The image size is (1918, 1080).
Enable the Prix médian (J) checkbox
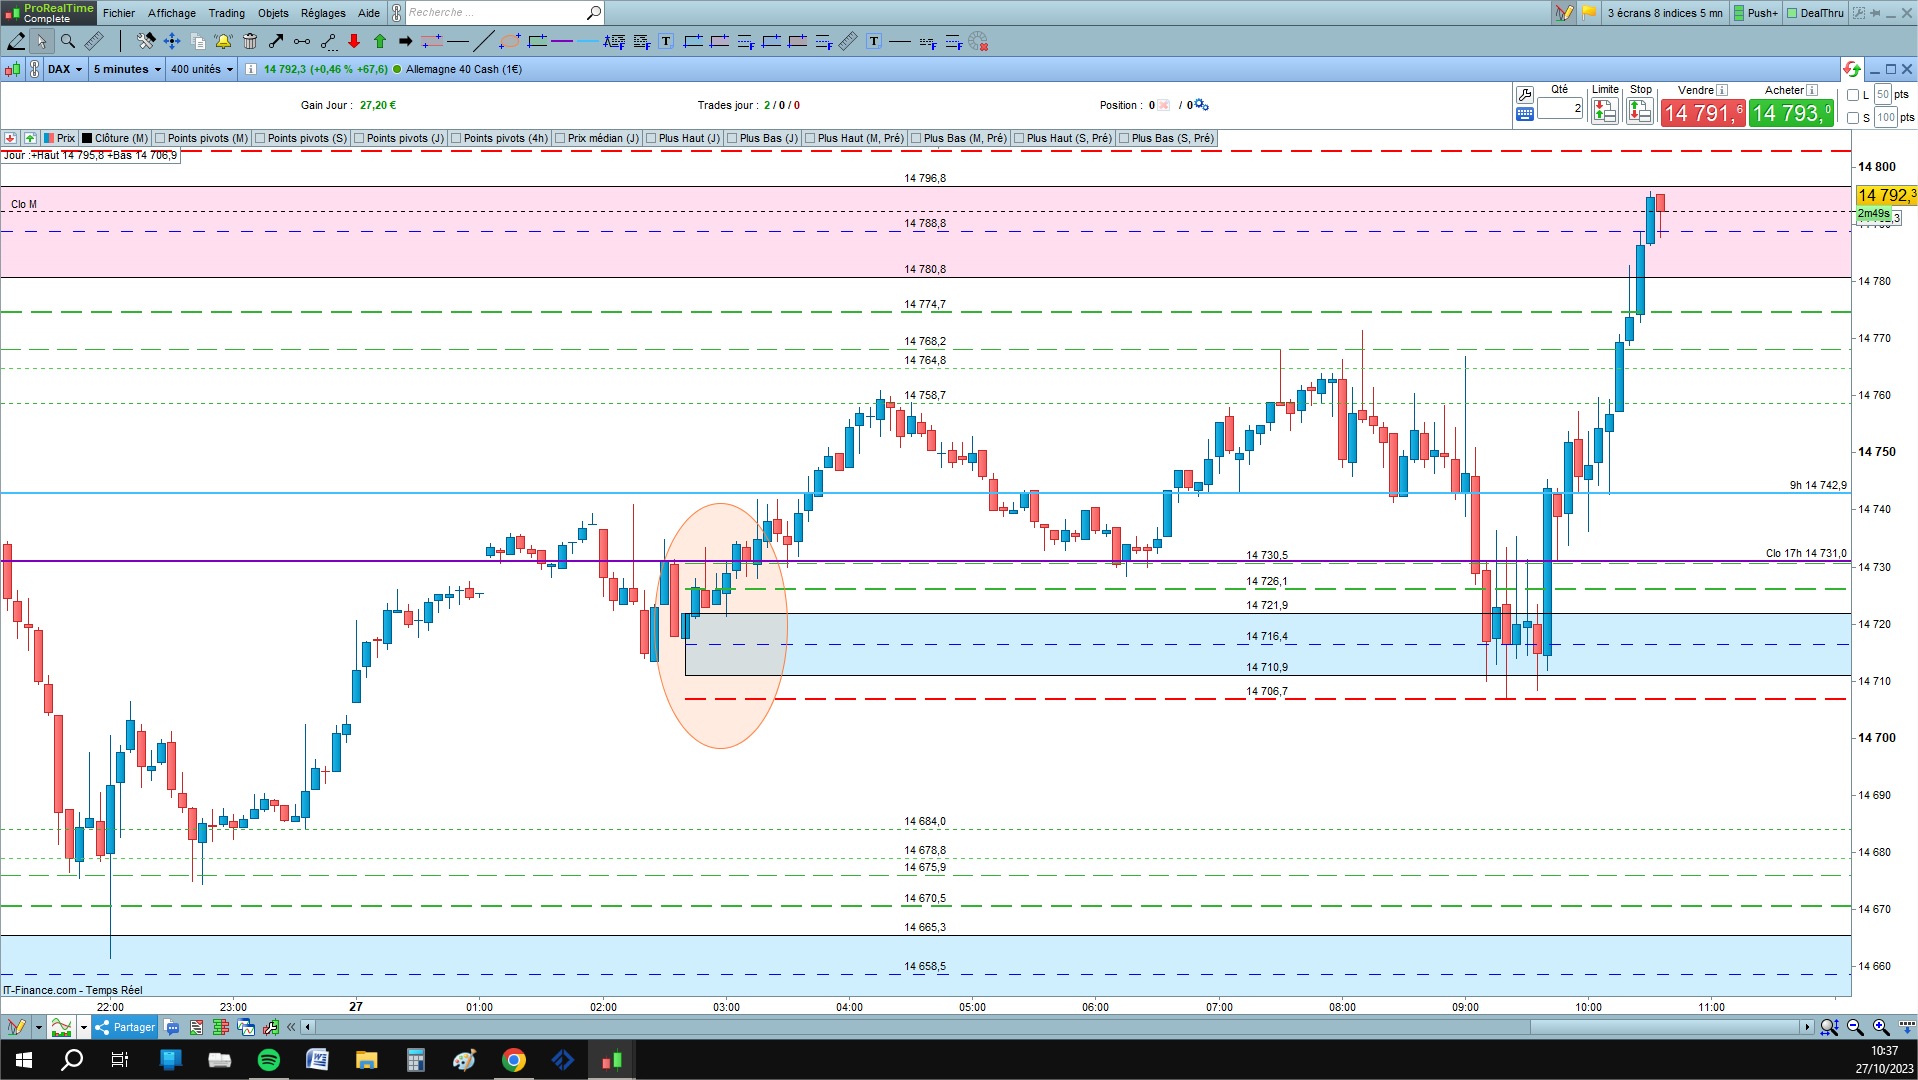pos(560,138)
